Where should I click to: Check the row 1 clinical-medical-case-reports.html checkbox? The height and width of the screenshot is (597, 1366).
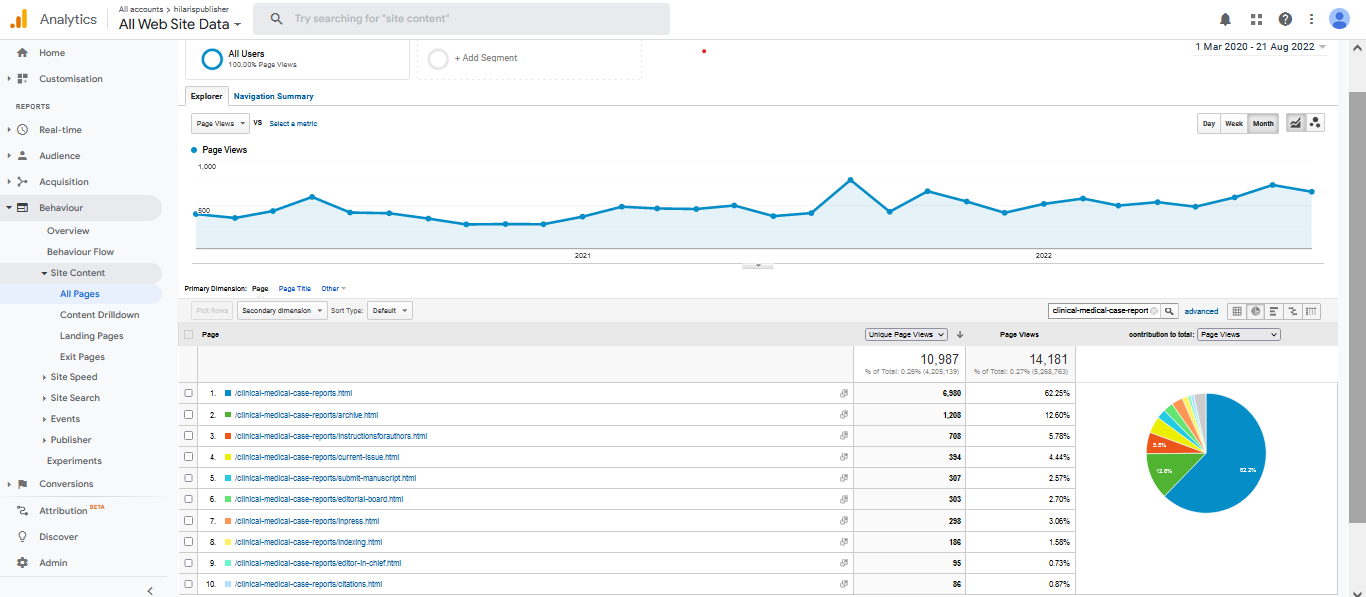point(188,393)
